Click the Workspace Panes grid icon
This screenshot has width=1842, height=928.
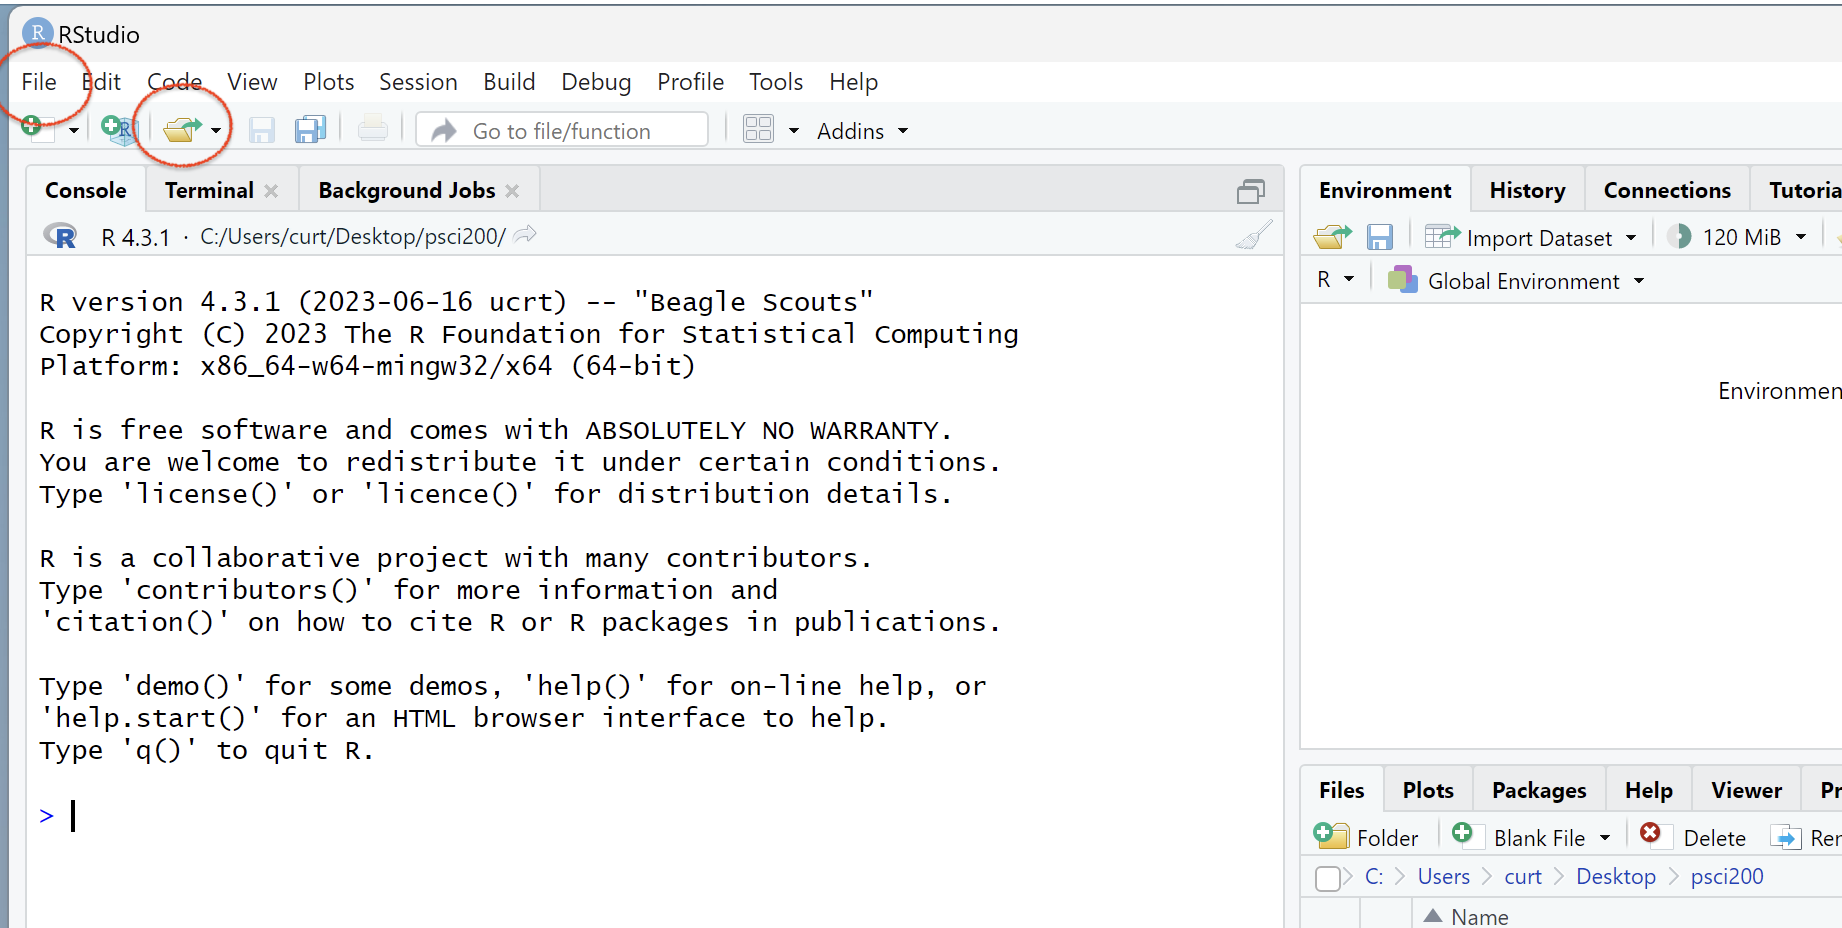coord(759,130)
